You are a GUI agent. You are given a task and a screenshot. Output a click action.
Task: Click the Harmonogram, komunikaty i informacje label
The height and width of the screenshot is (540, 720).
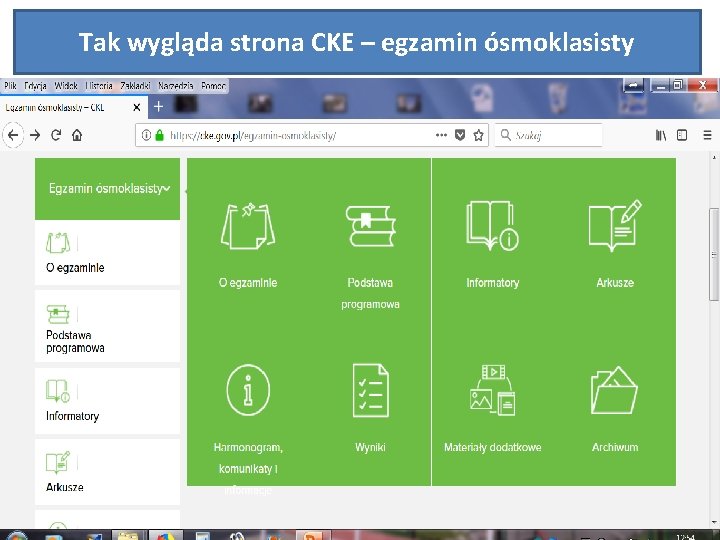pos(248,469)
